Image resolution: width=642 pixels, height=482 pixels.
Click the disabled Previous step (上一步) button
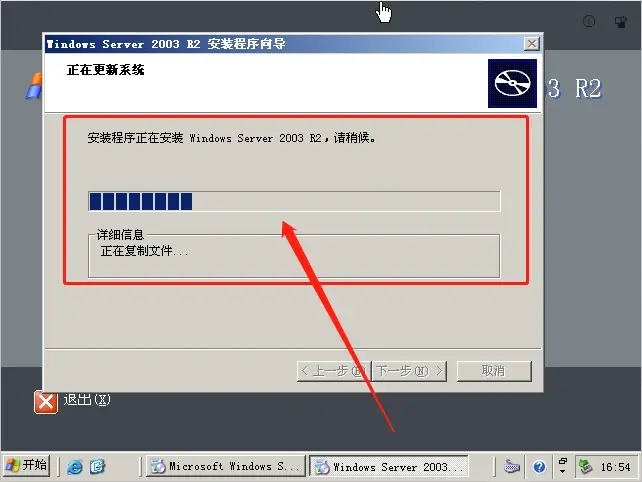coord(334,371)
